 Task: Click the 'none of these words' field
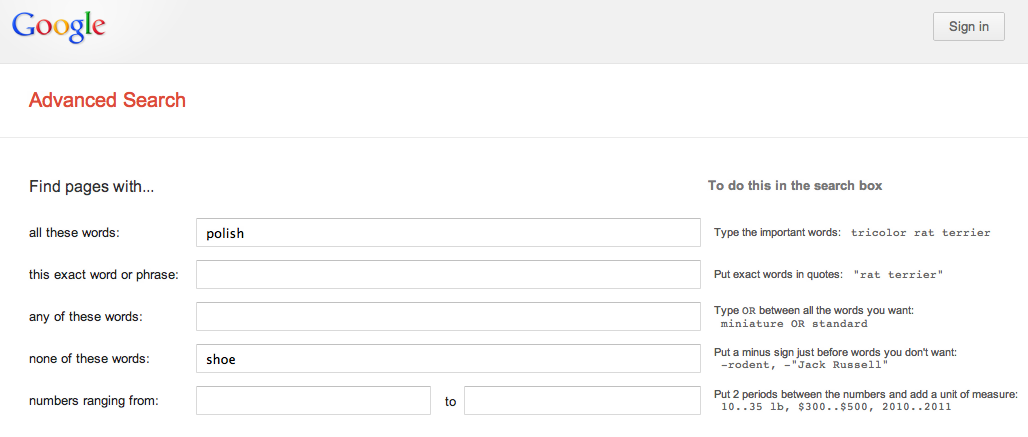448,359
